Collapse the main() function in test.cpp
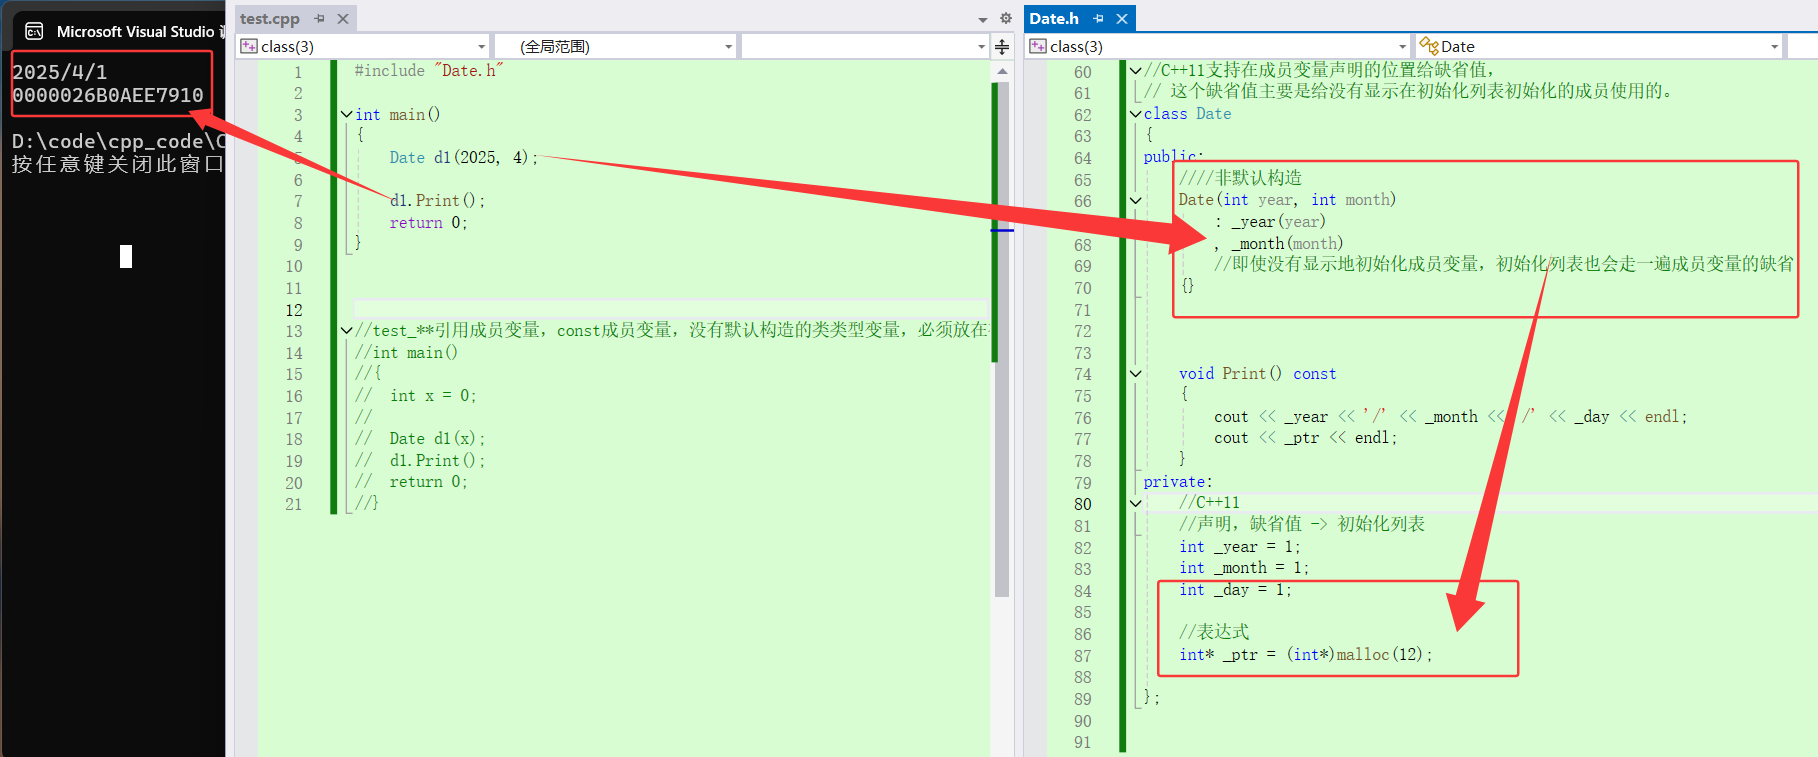1818x757 pixels. point(346,115)
